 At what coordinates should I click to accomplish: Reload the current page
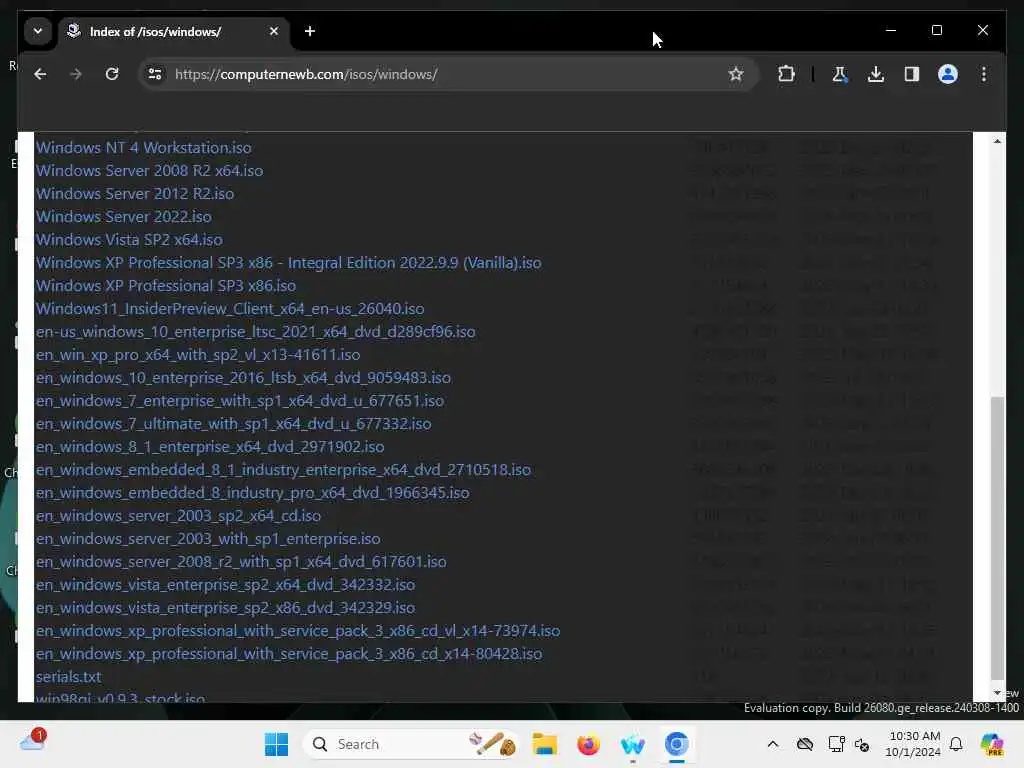click(x=112, y=74)
